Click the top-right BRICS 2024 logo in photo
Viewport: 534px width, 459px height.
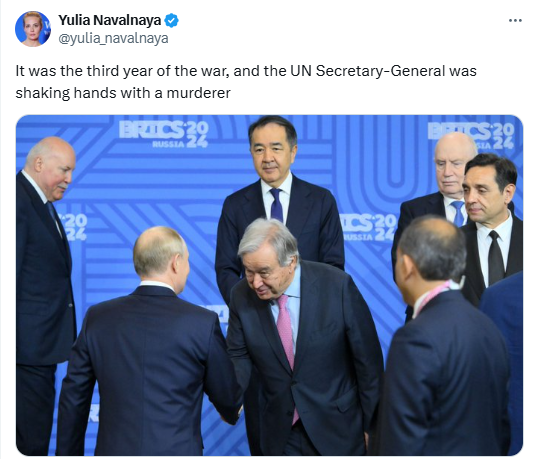pos(471,135)
